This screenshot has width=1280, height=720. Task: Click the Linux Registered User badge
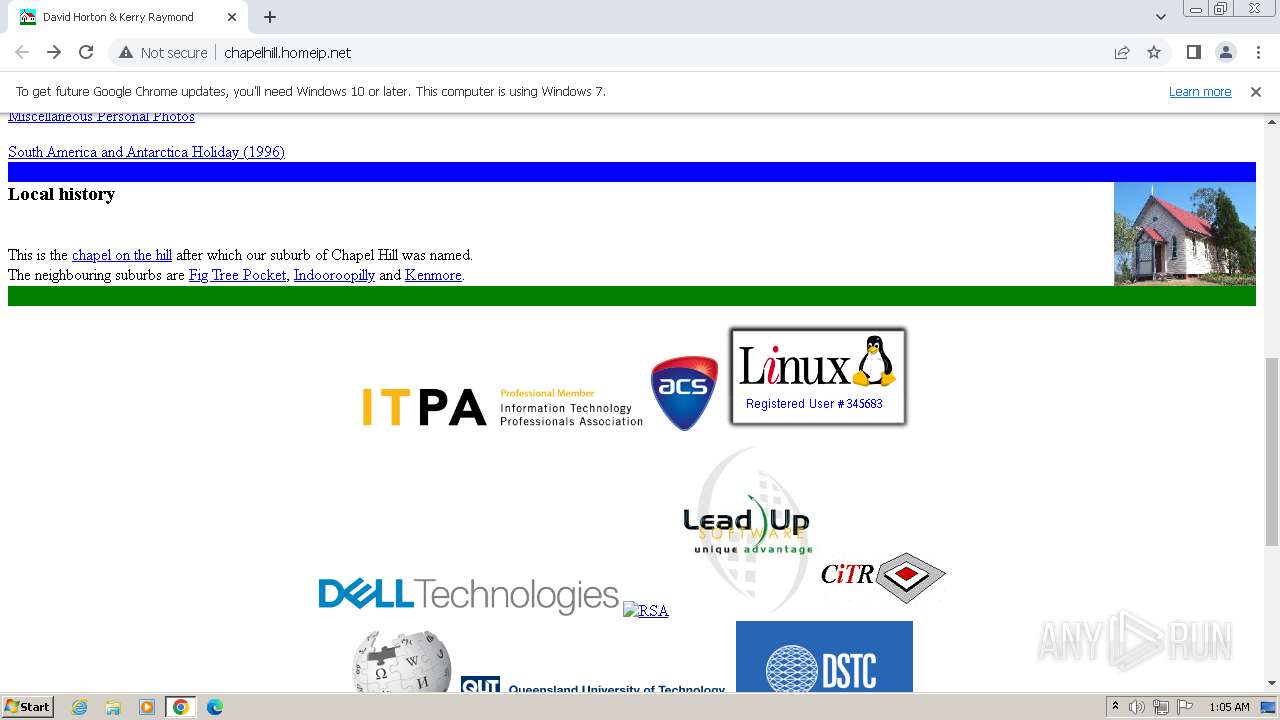[818, 377]
